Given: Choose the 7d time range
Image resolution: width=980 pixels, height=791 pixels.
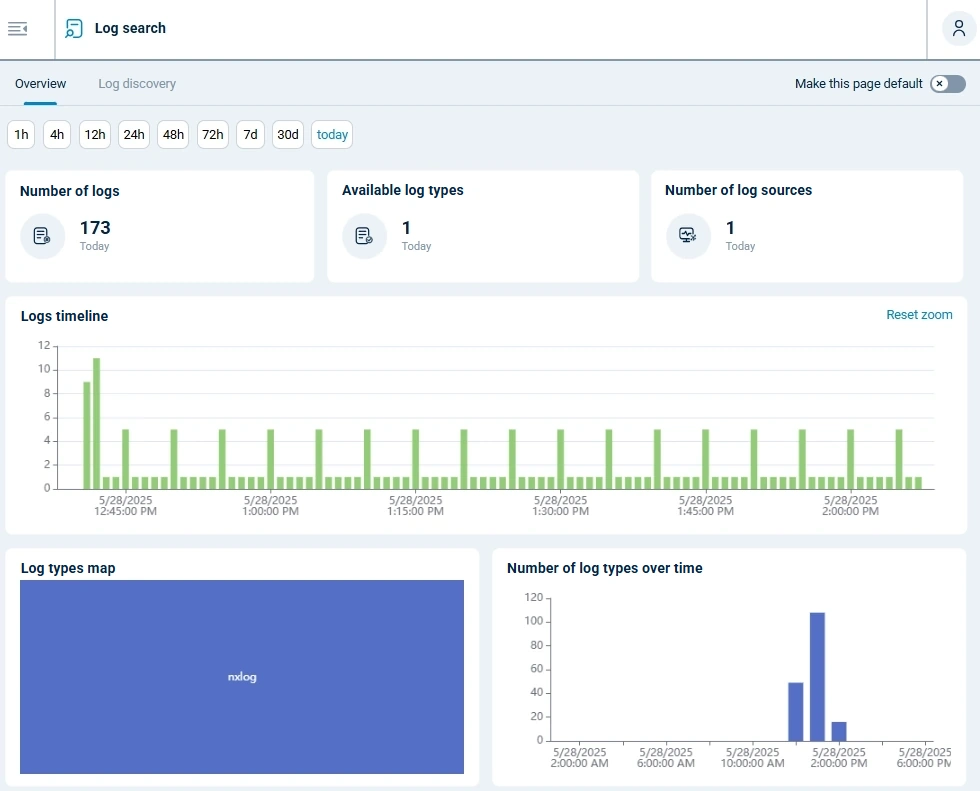Looking at the screenshot, I should (250, 134).
